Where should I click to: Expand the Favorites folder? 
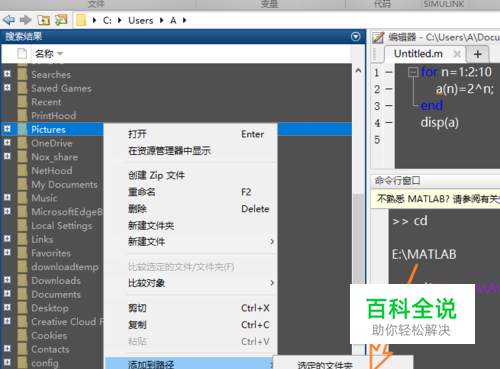click(x=7, y=252)
